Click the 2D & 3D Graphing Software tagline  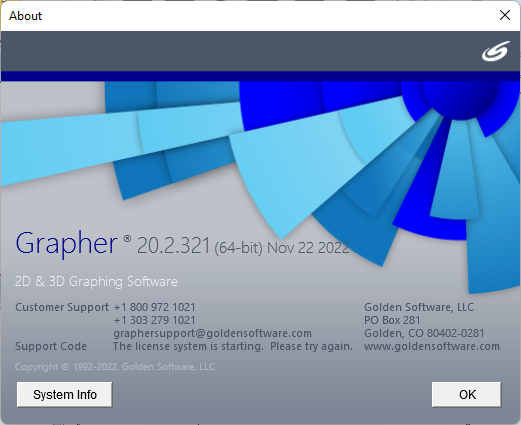click(96, 282)
